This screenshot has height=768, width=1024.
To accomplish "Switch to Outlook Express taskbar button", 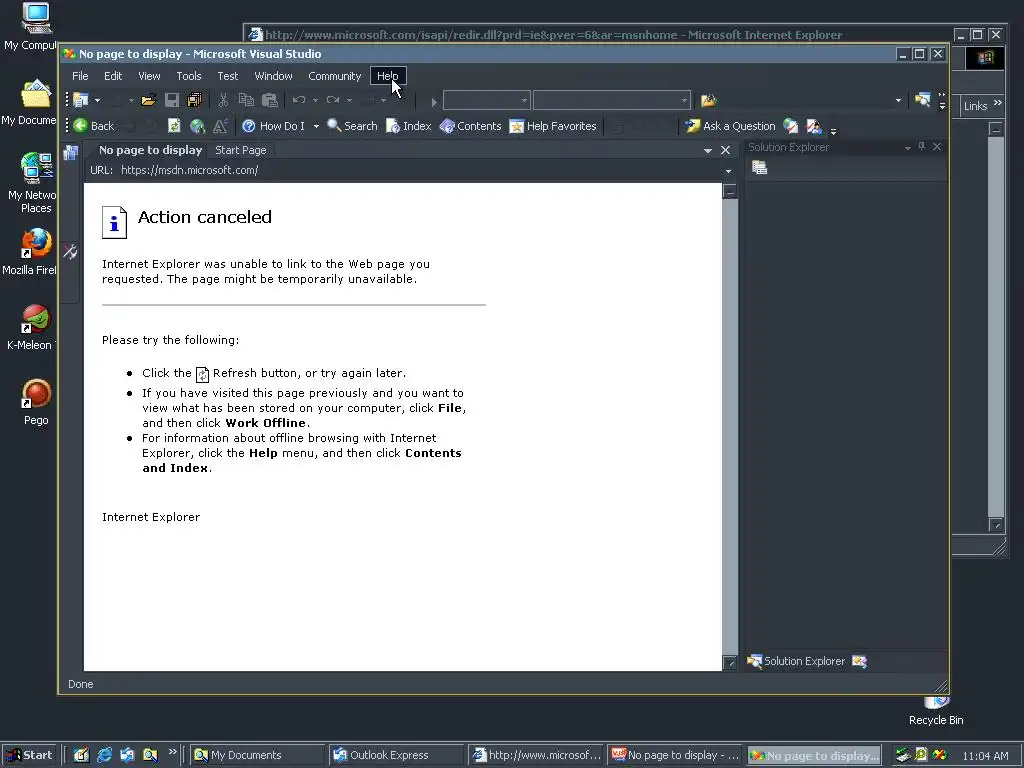I will point(397,755).
